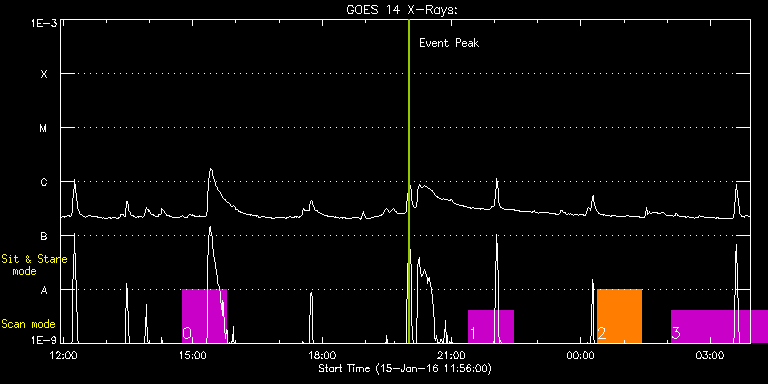Click the 'Sit & Stare mode' label

pos(34,264)
